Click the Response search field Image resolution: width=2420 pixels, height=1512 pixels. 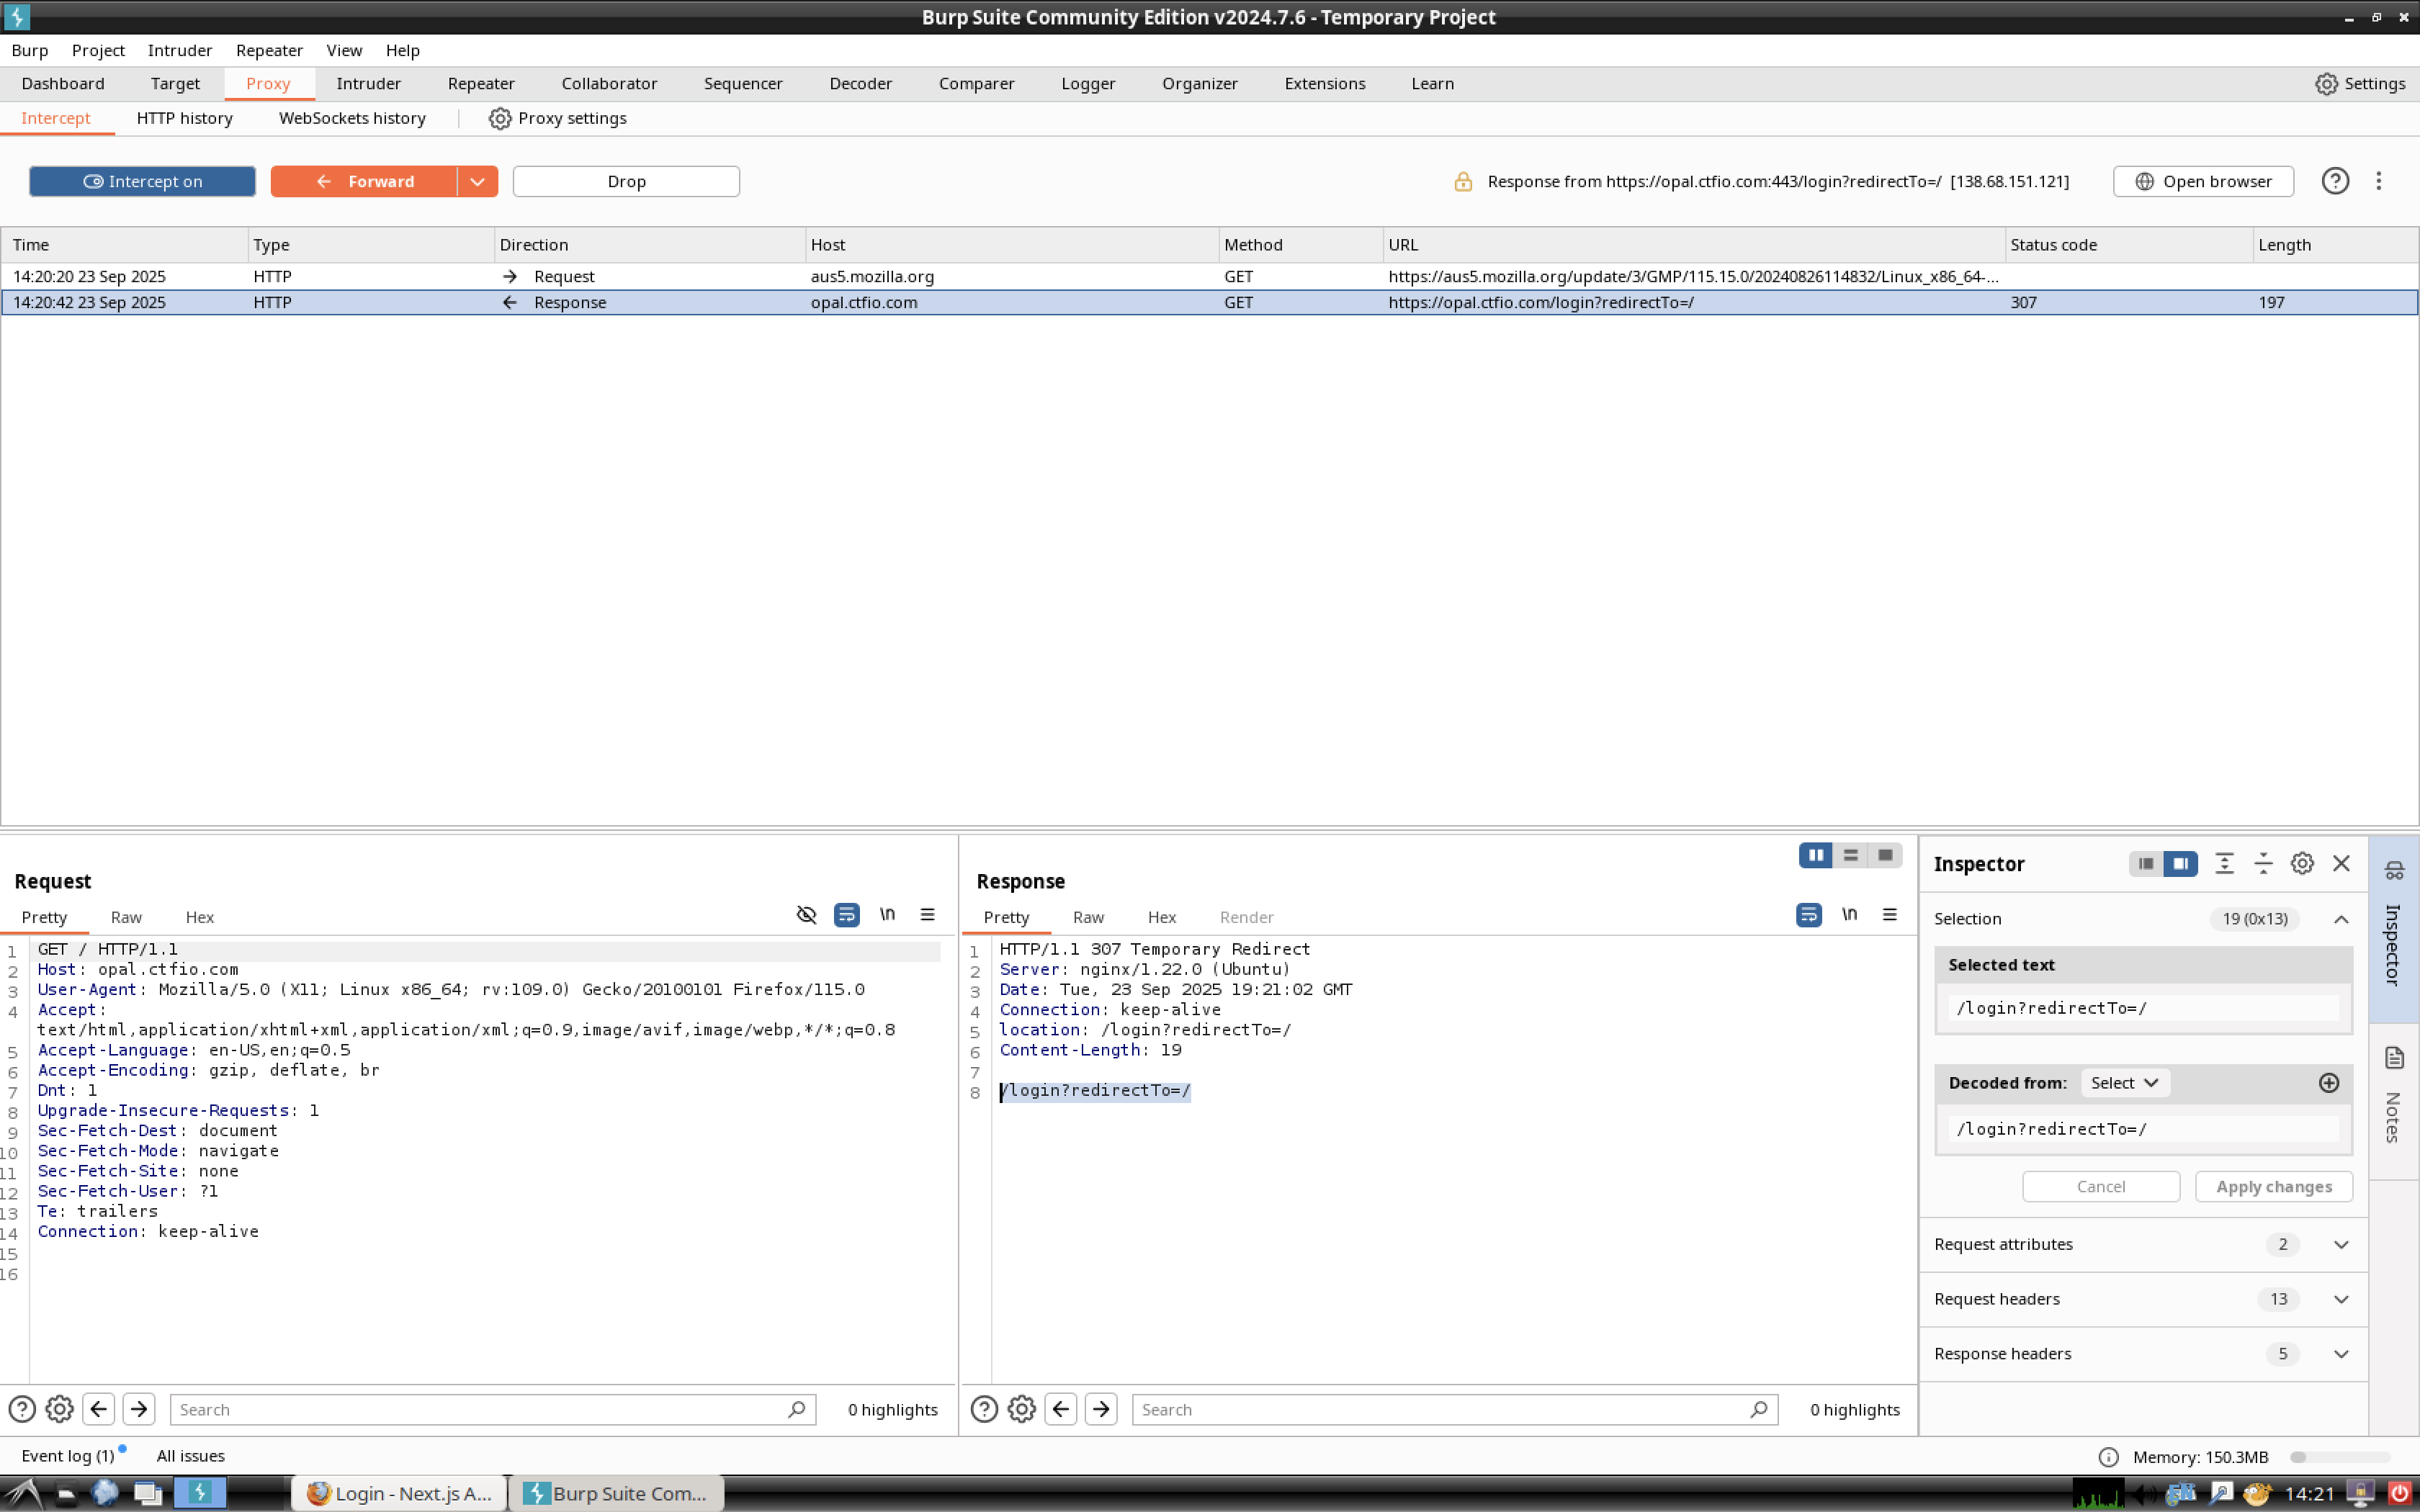point(1455,1409)
